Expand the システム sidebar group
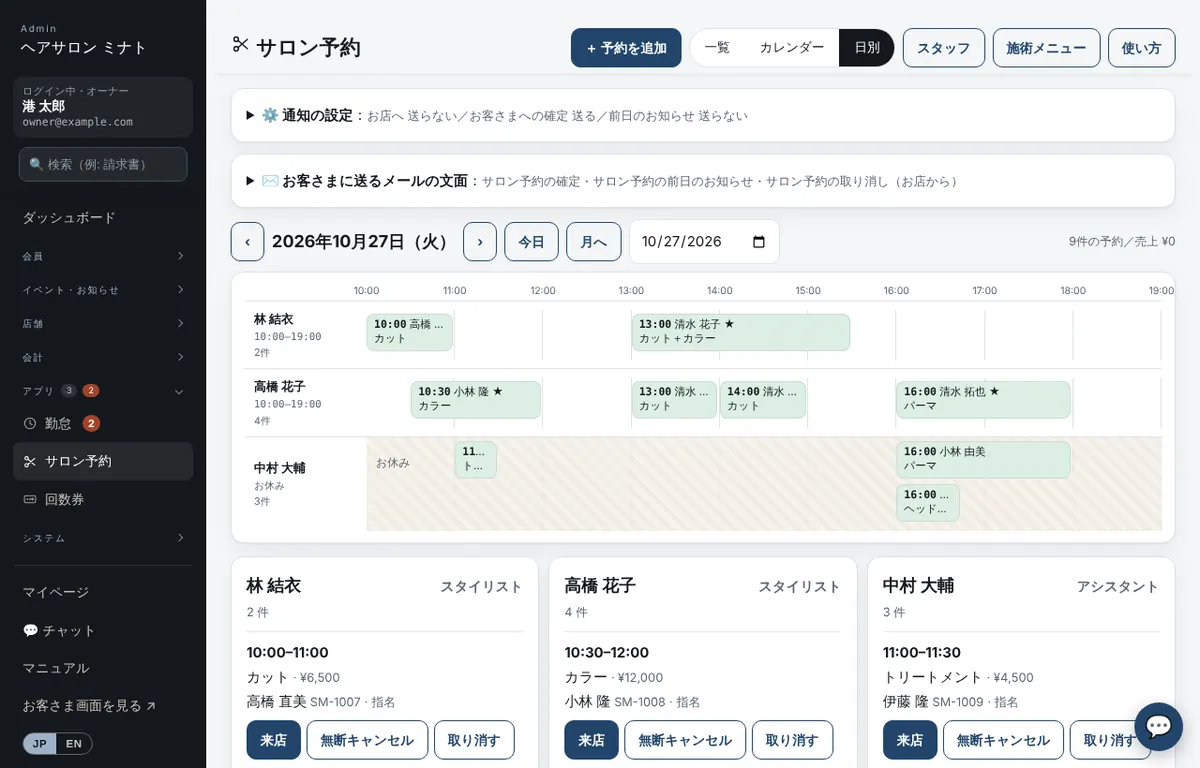Viewport: 1200px width, 768px height. [103, 538]
